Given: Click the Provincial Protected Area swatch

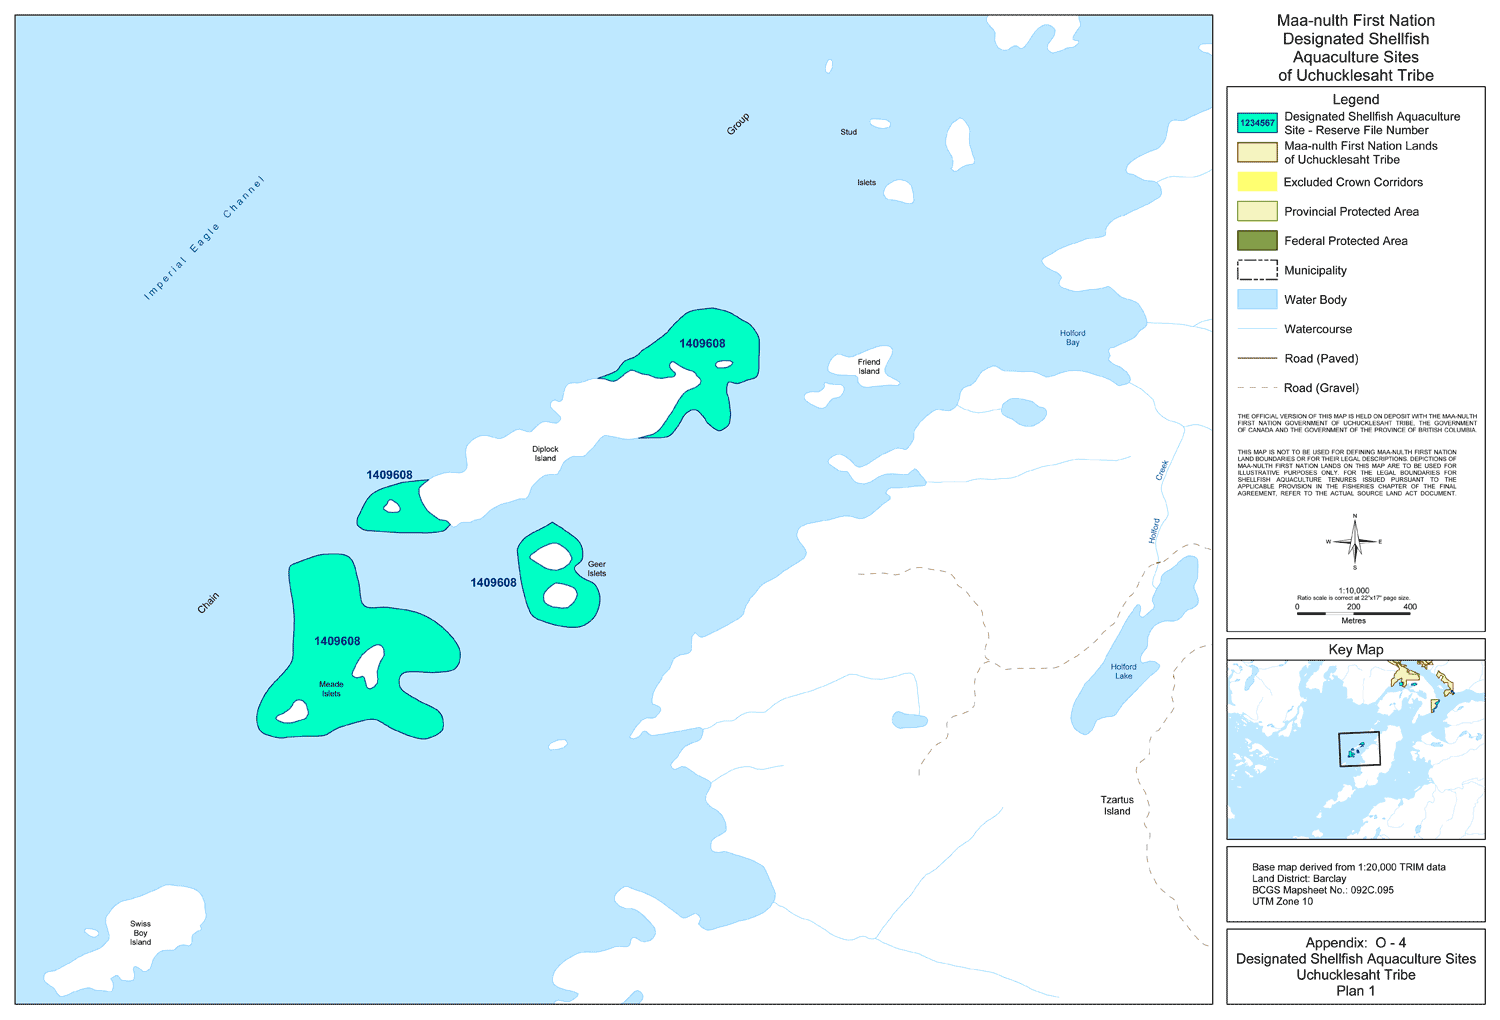Looking at the screenshot, I should 1257,211.
